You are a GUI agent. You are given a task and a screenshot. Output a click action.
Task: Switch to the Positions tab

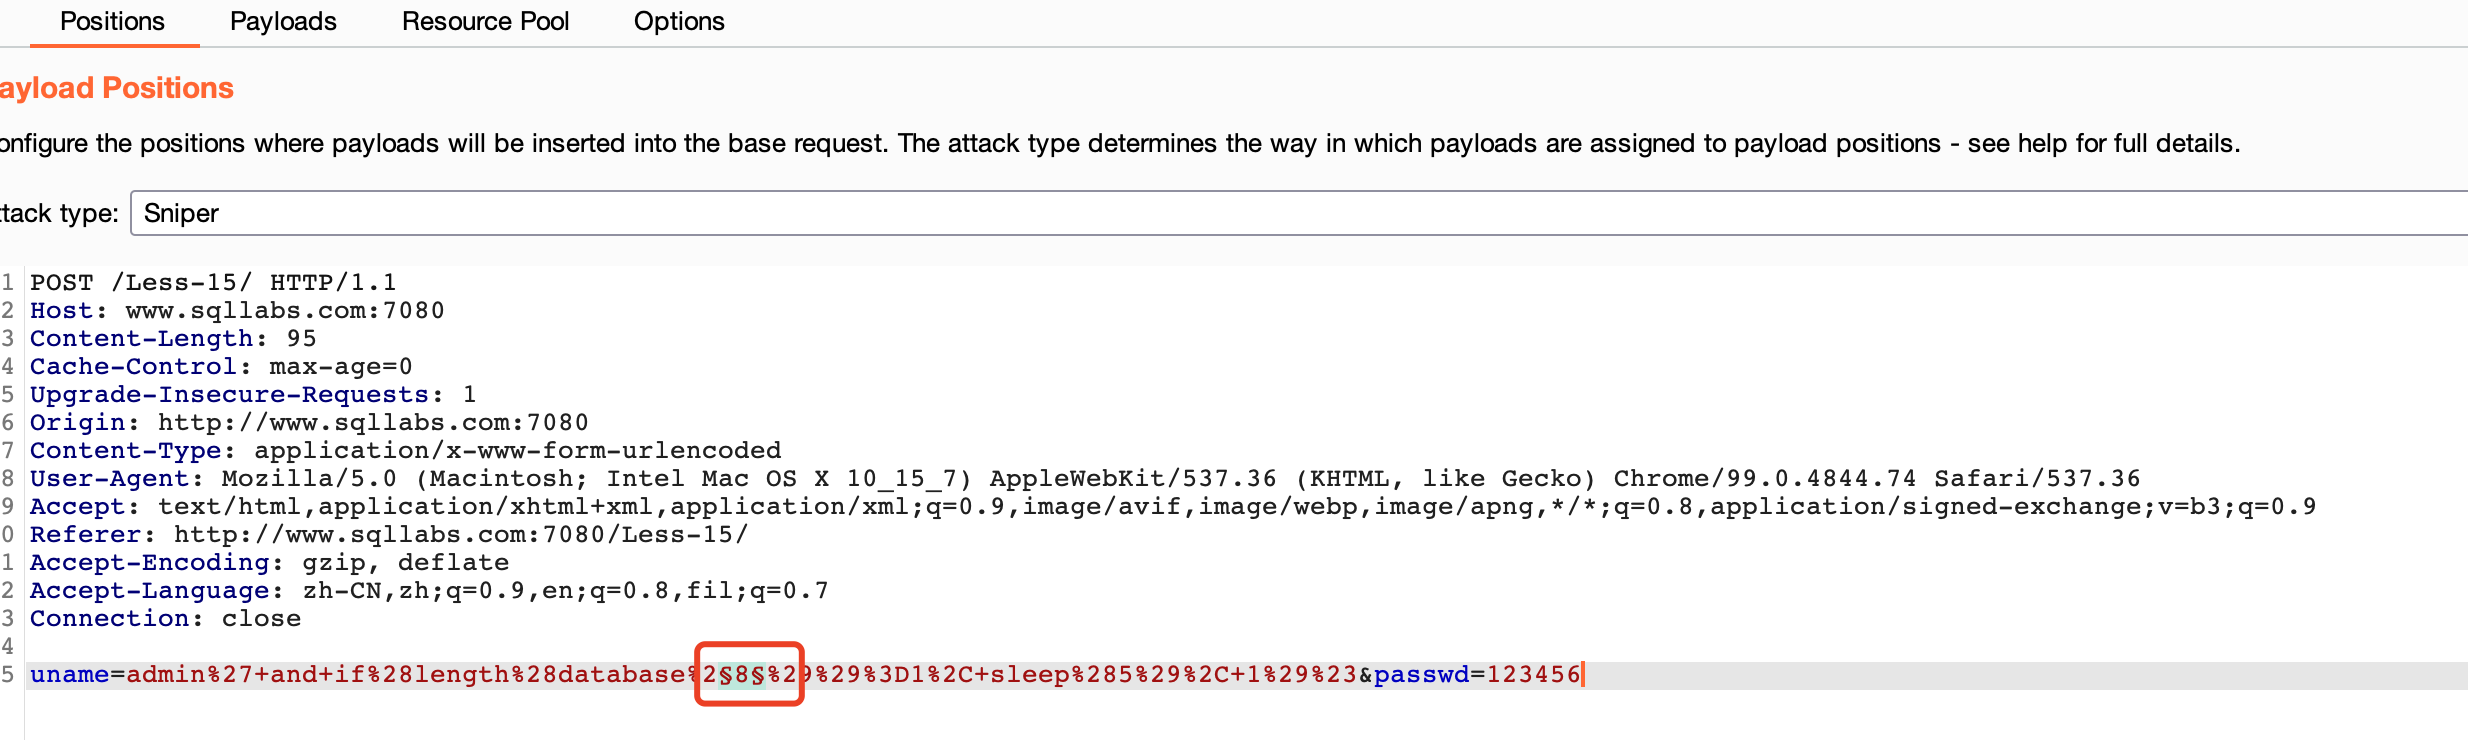[112, 22]
